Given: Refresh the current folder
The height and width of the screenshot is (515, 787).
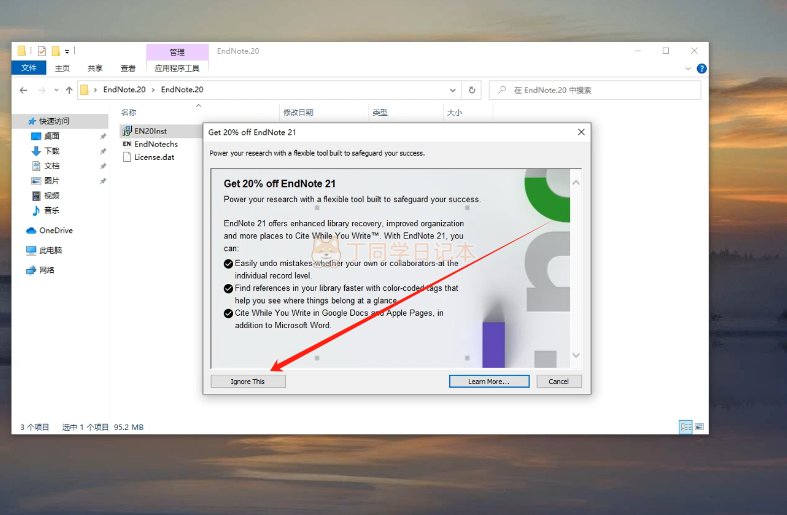Looking at the screenshot, I should coord(472,90).
